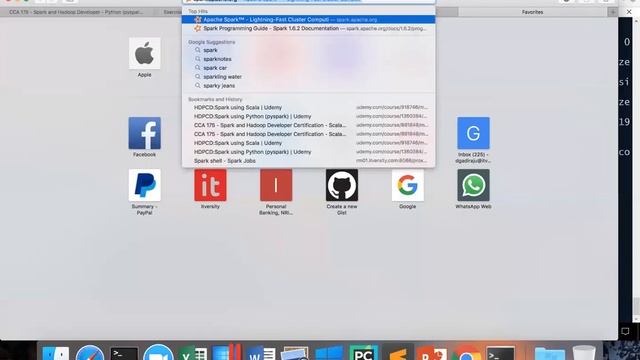Open the Facebook favorites tile
The width and height of the screenshot is (640, 360).
click(144, 133)
